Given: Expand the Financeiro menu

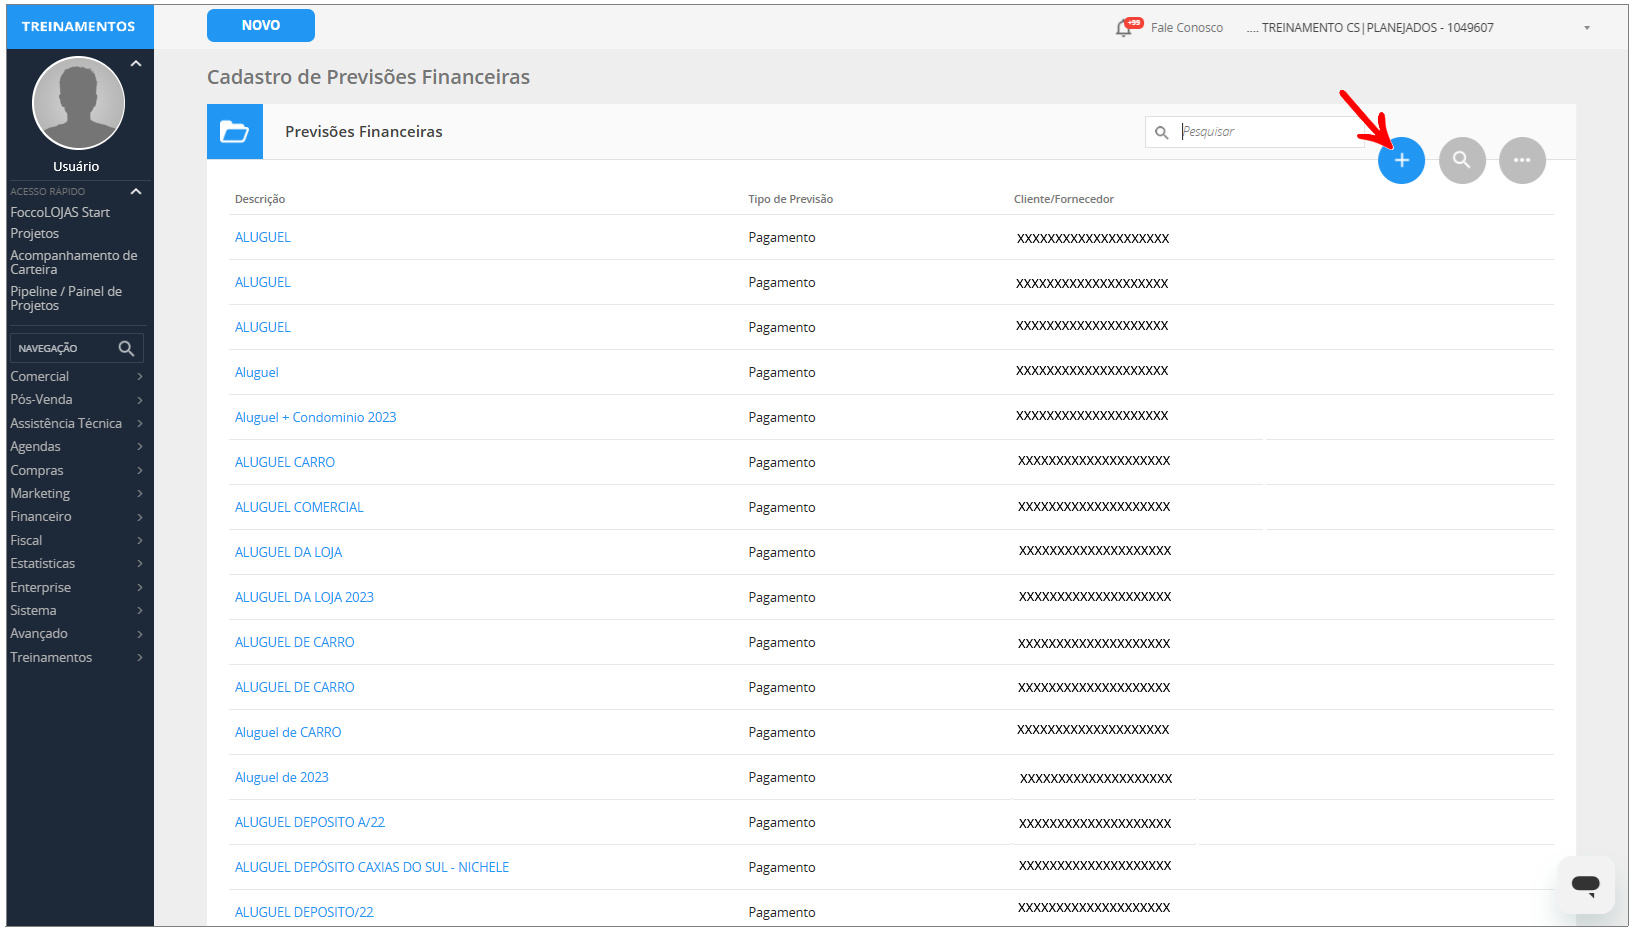Looking at the screenshot, I should tap(77, 517).
